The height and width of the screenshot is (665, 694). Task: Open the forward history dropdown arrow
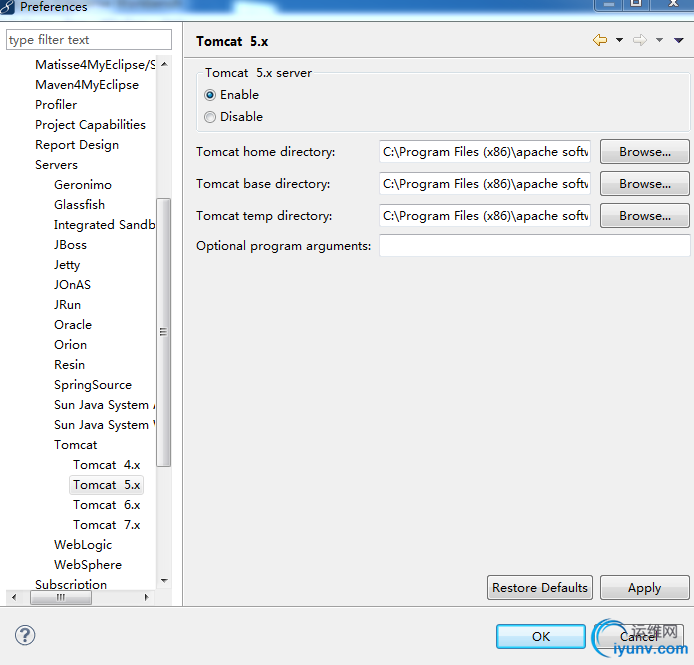[659, 40]
